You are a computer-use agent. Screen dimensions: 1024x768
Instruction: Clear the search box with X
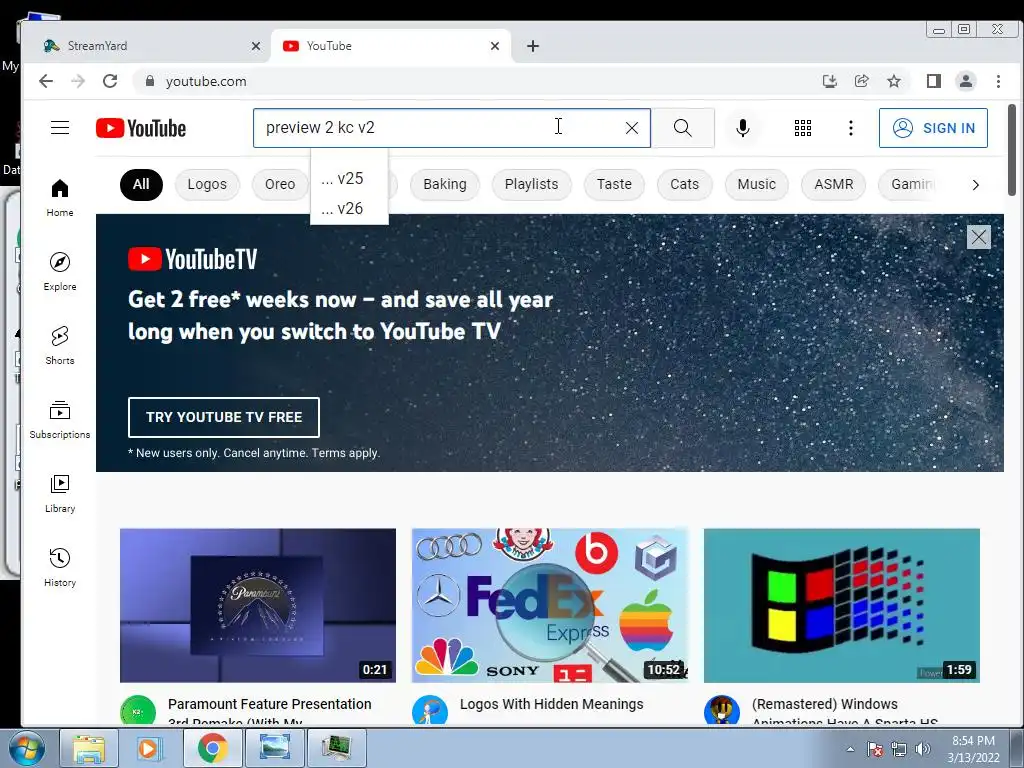(x=632, y=128)
